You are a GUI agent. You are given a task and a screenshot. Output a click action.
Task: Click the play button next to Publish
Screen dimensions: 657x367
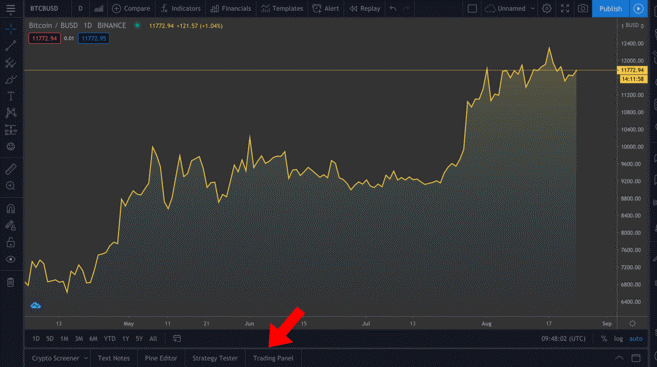pos(638,9)
